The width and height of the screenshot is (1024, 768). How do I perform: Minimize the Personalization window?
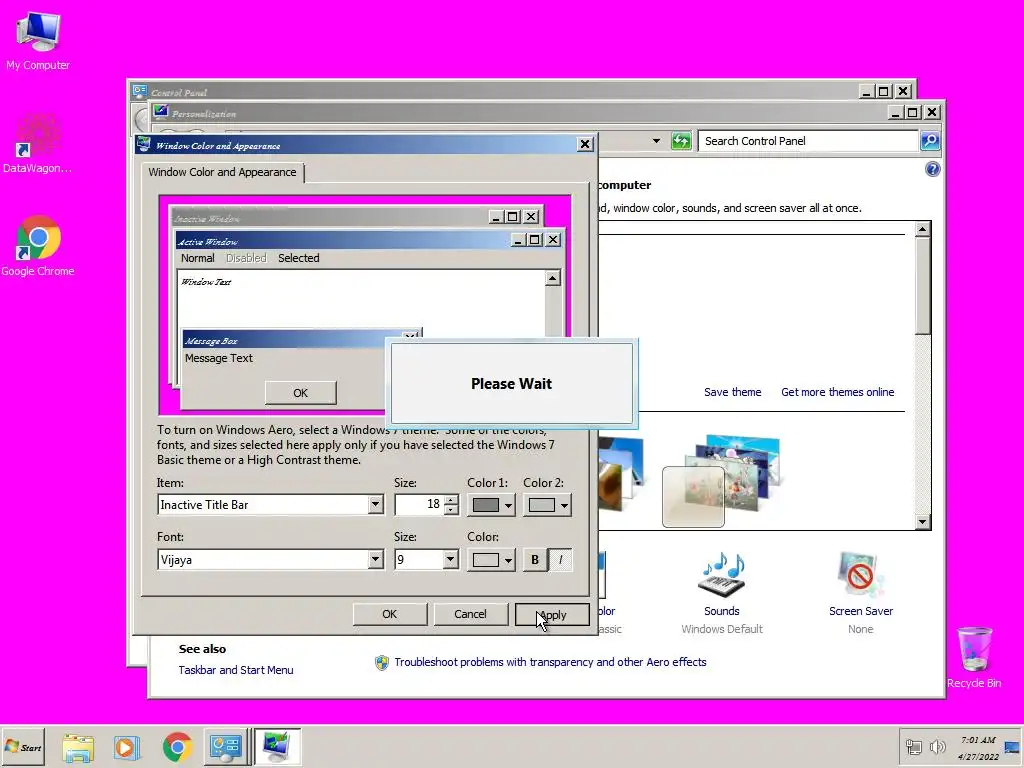coord(895,112)
